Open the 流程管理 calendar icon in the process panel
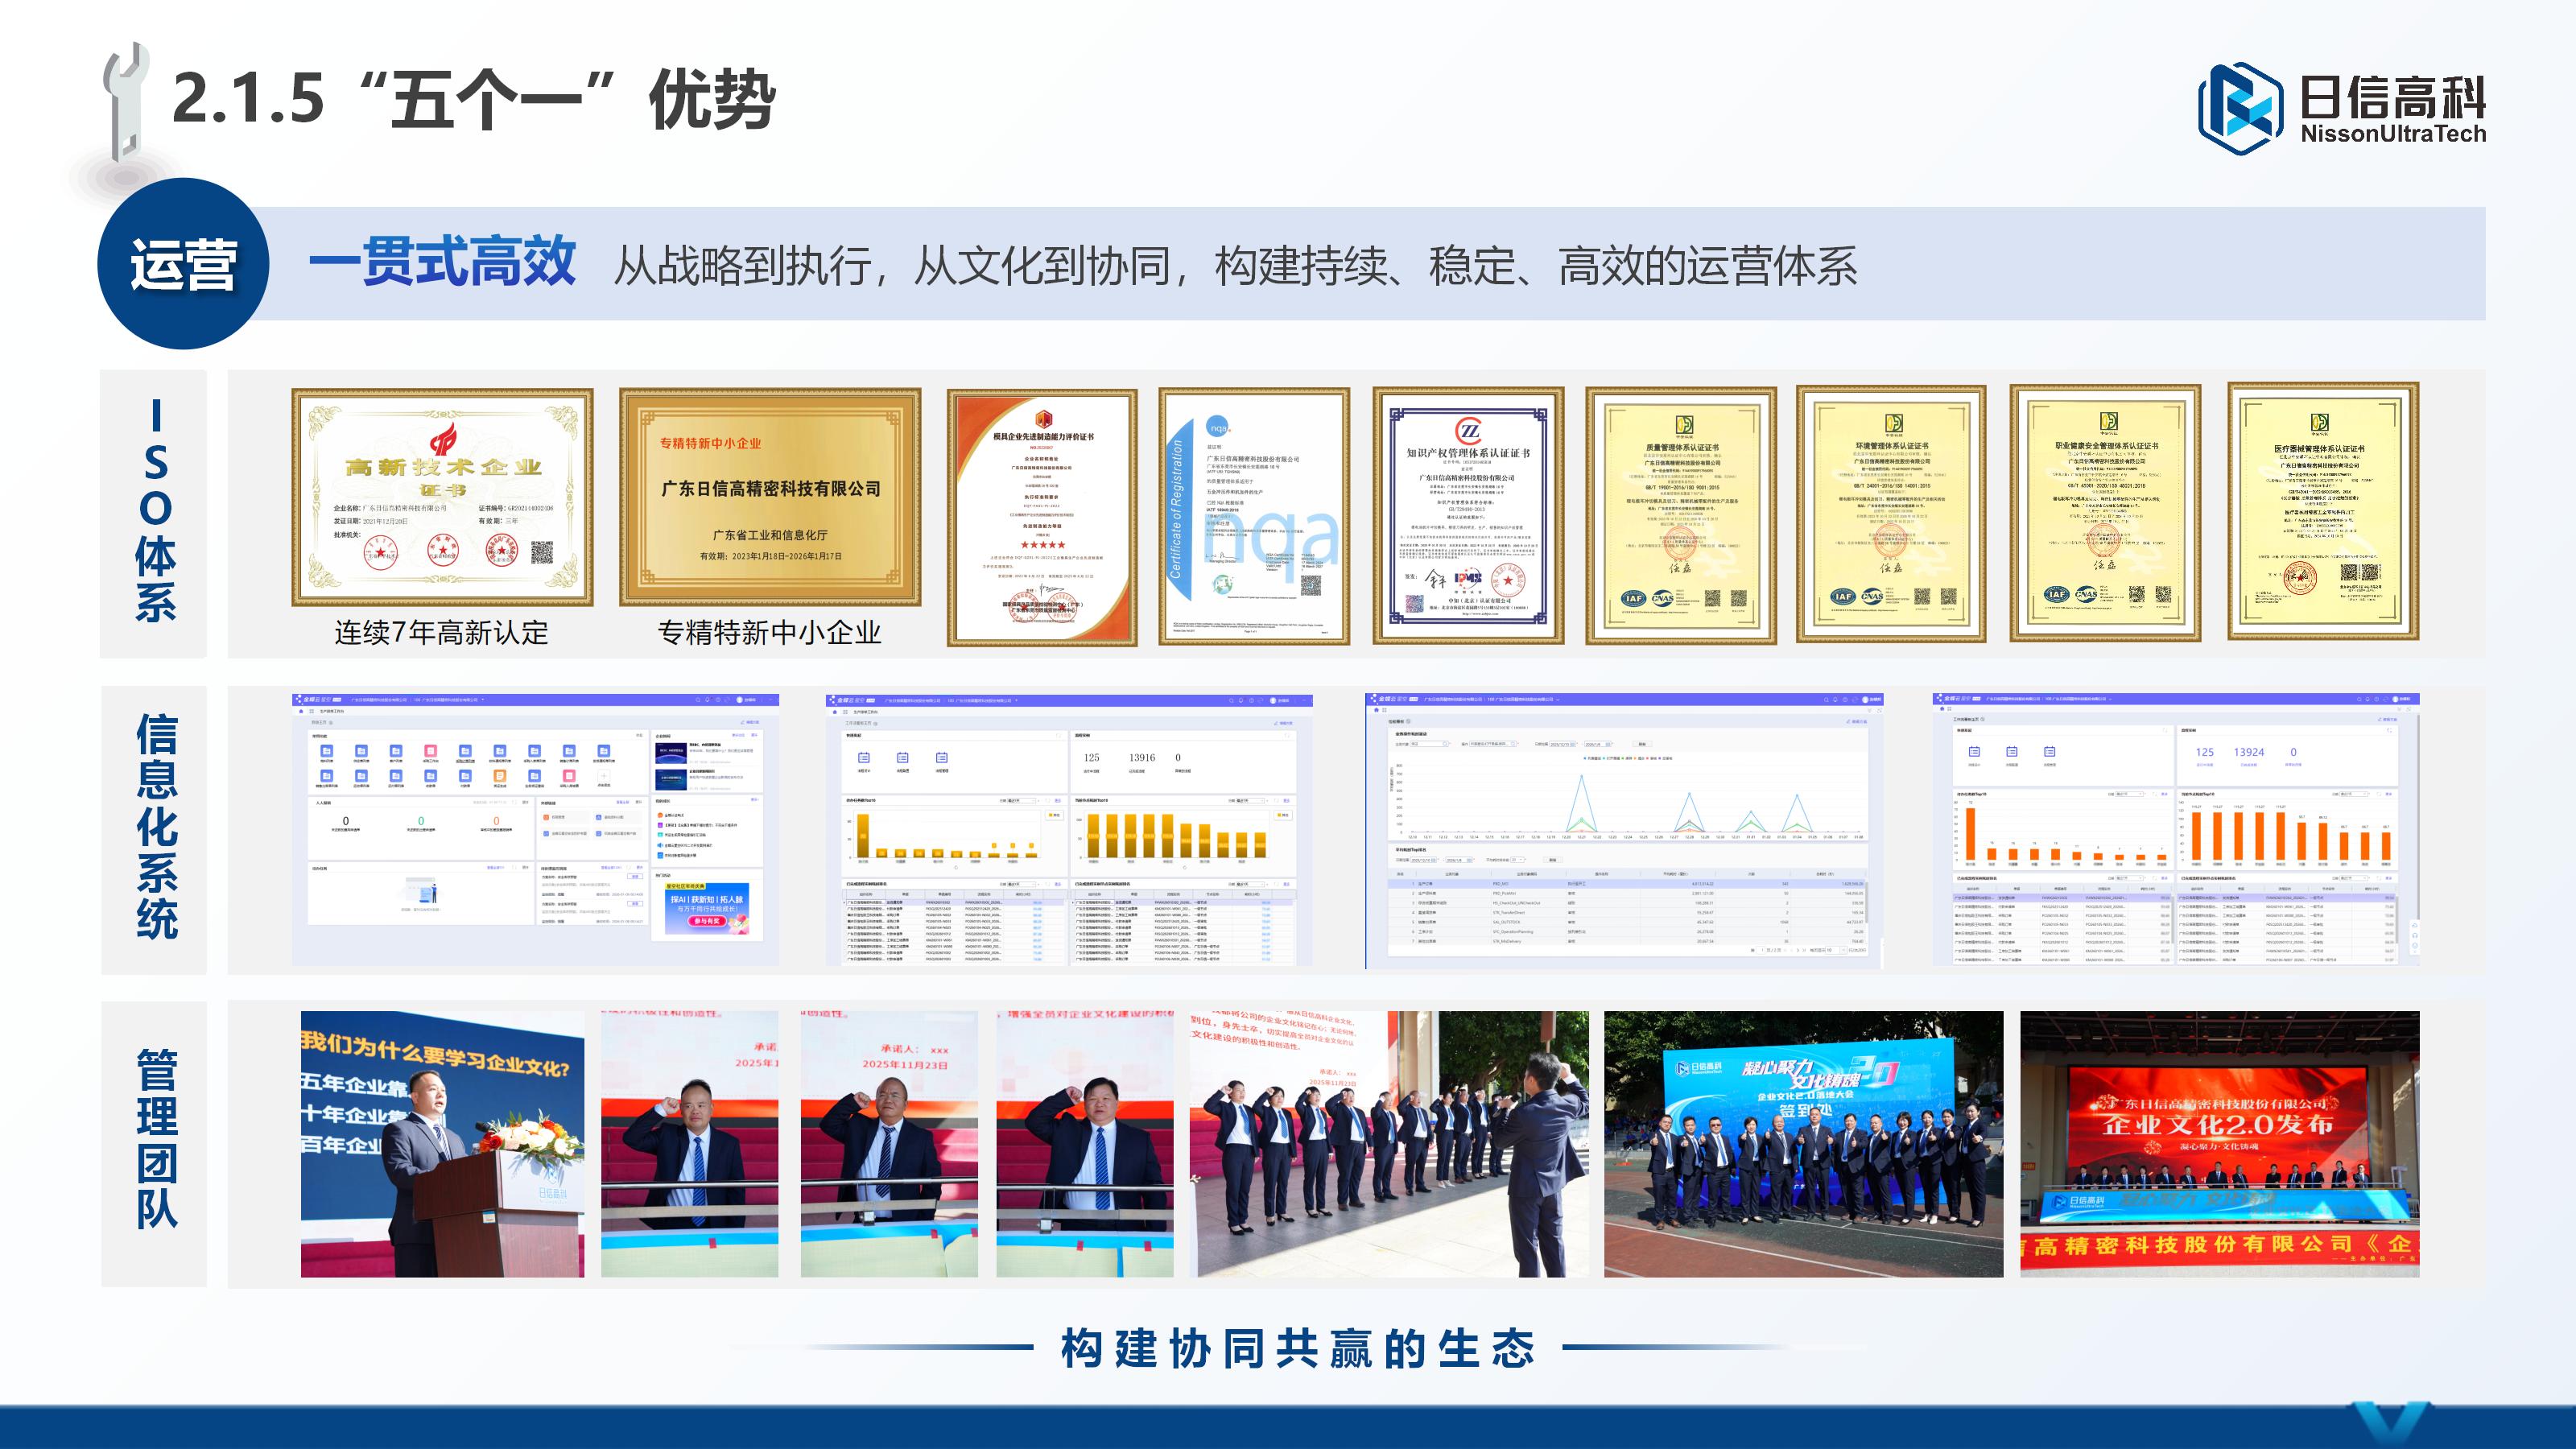The width and height of the screenshot is (2576, 1449). coord(942,757)
